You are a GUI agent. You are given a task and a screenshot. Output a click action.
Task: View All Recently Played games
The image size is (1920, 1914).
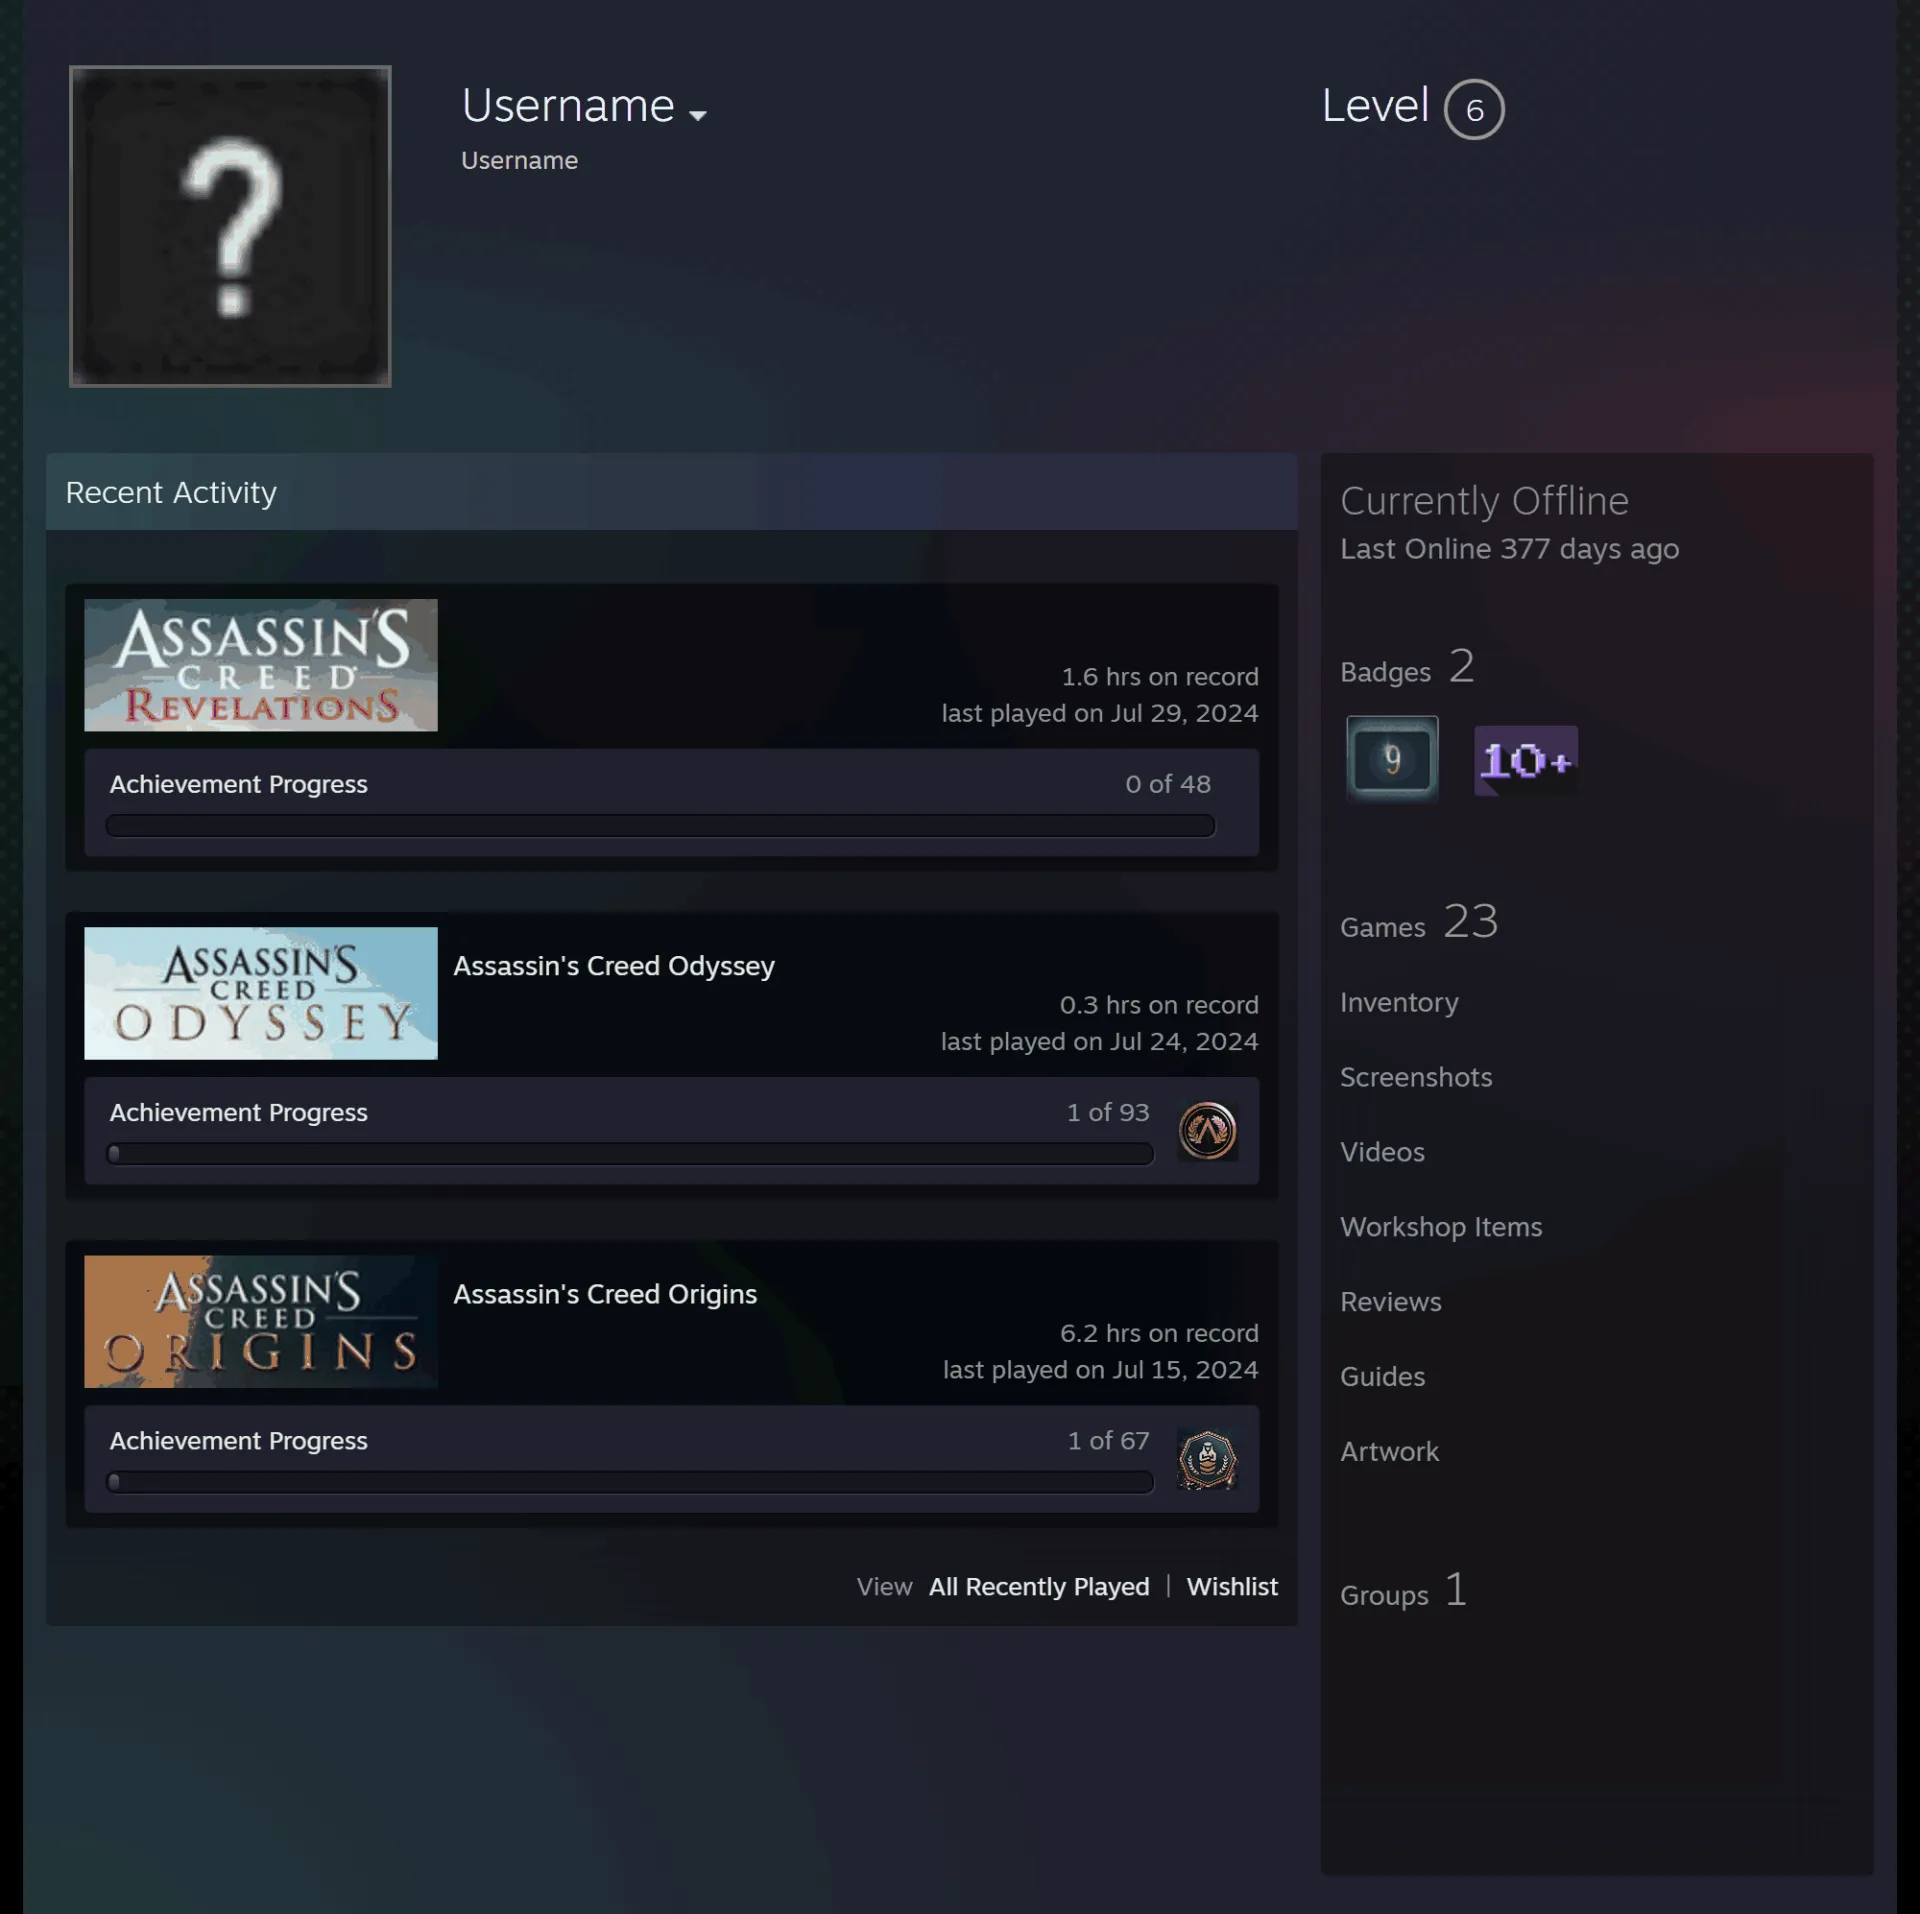(1039, 1587)
